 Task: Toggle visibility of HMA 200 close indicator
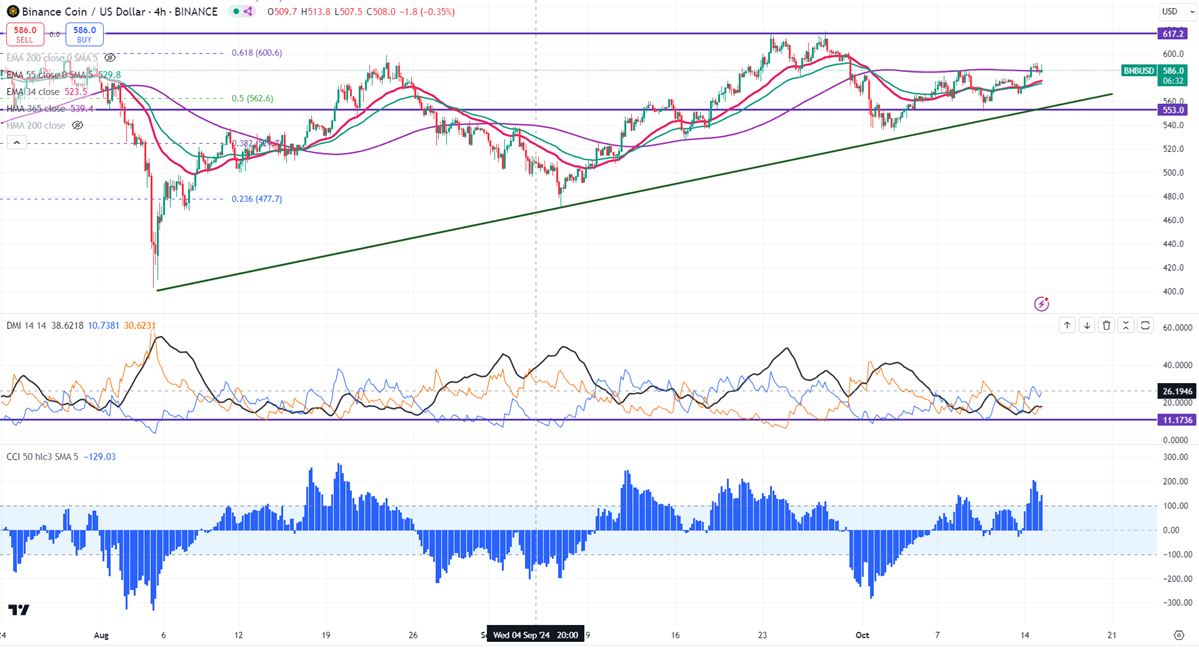tap(77, 125)
